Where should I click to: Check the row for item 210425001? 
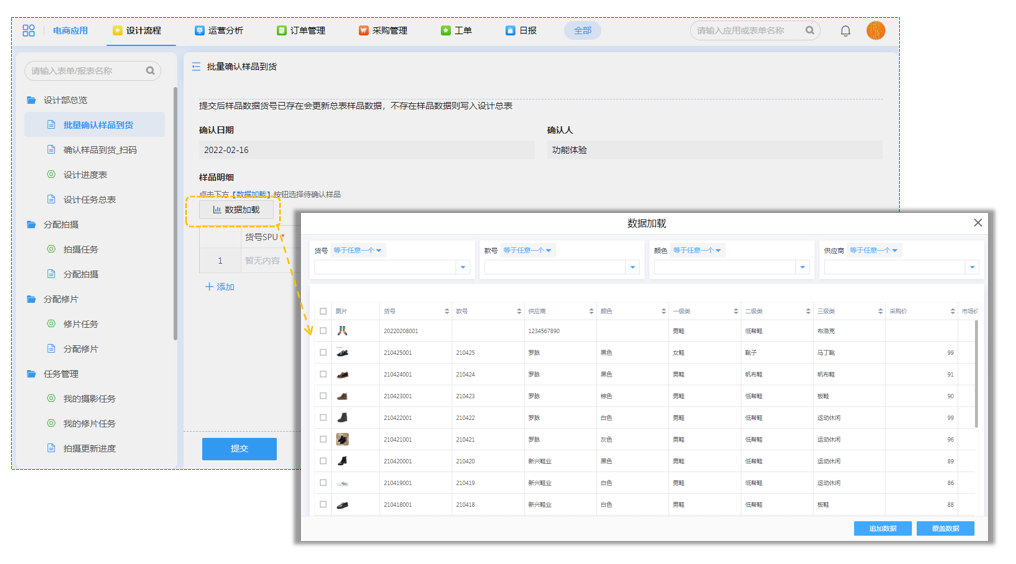pyautogui.click(x=323, y=353)
